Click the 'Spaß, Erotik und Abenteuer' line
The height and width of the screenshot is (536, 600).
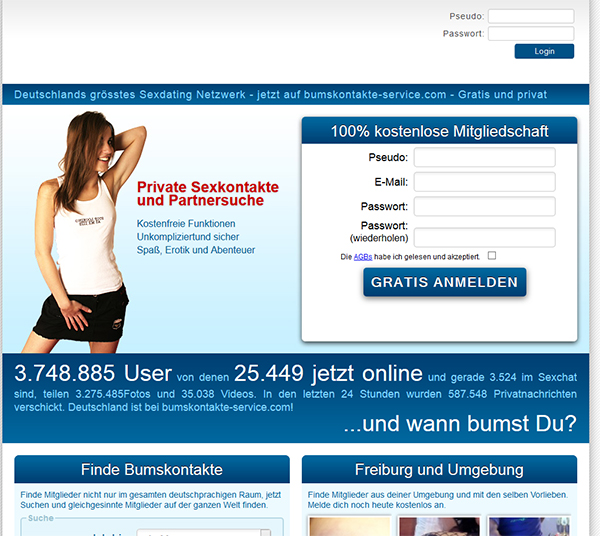coord(196,250)
